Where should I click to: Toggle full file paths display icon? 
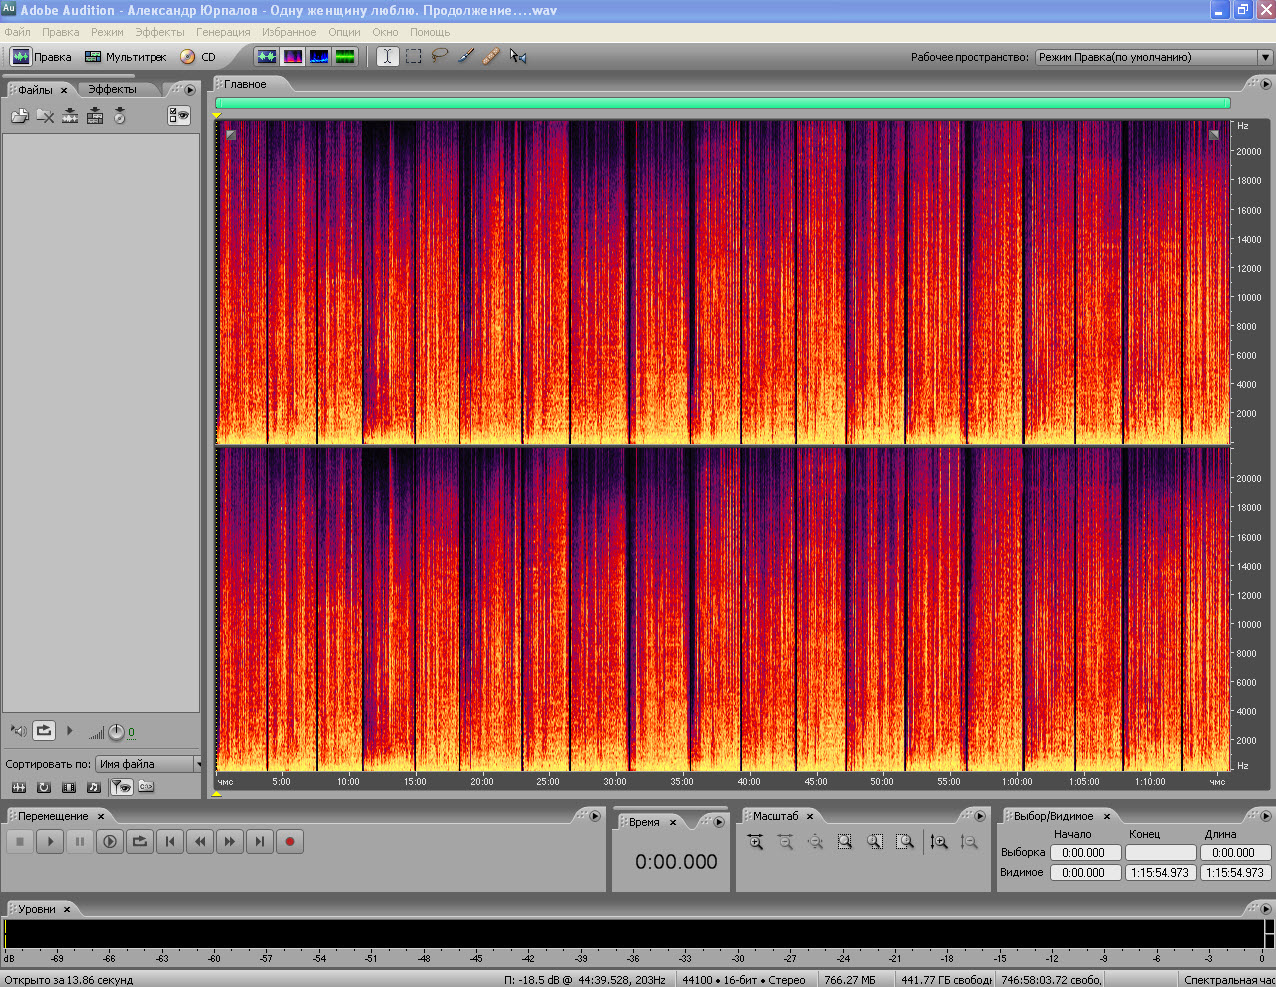click(x=146, y=787)
